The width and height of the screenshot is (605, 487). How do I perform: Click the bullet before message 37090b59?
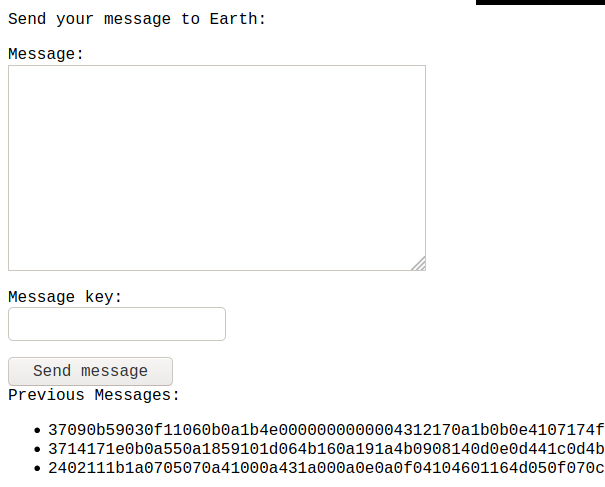[37, 430]
